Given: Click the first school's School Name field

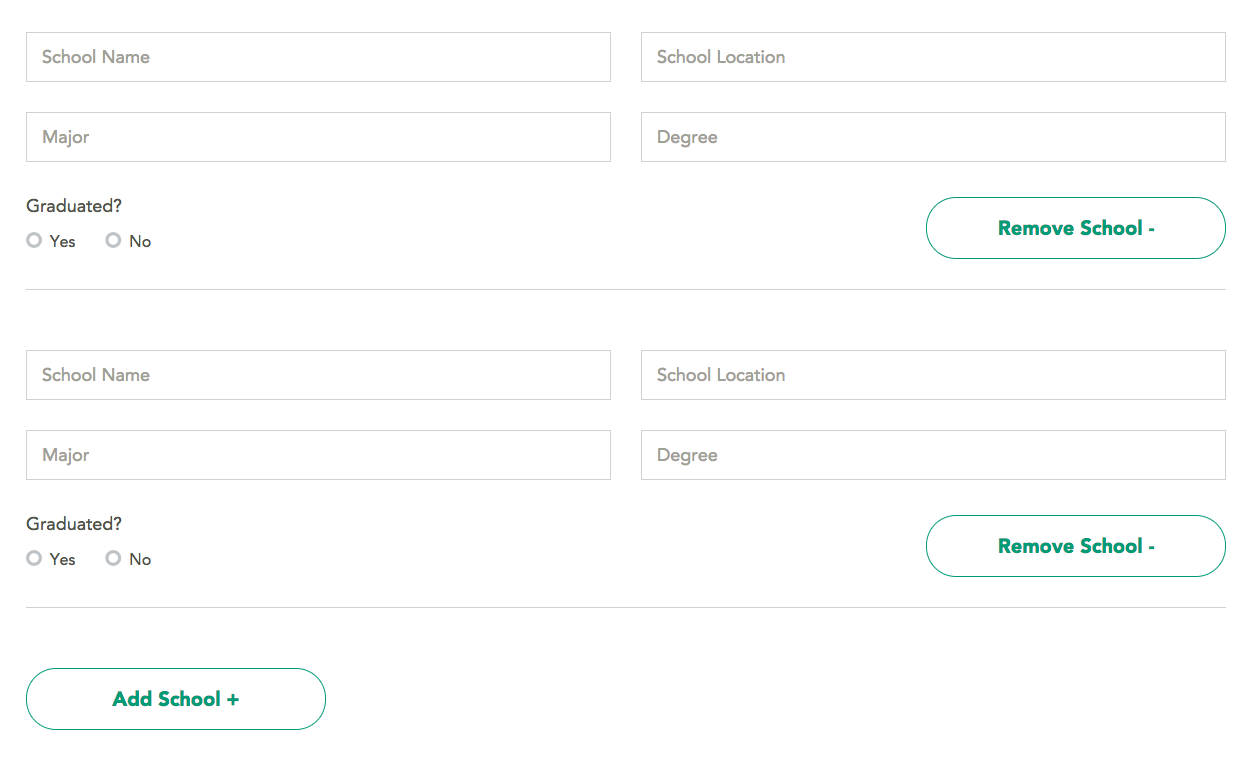Looking at the screenshot, I should [x=318, y=57].
